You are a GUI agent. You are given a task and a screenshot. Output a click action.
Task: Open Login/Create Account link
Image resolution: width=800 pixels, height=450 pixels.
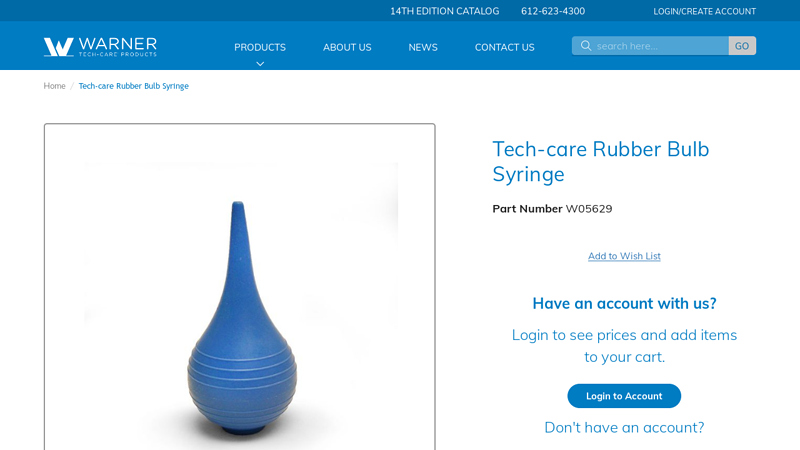point(705,11)
